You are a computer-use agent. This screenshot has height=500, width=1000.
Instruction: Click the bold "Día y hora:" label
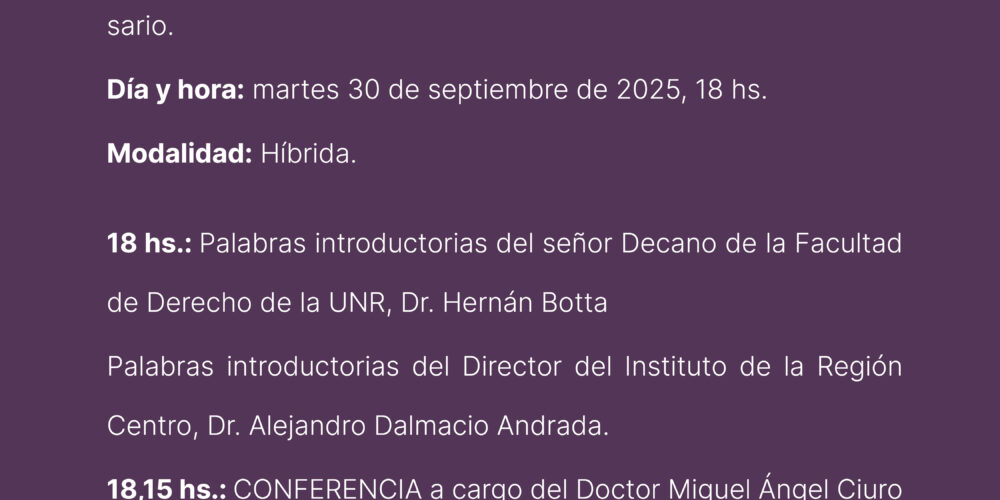point(175,91)
